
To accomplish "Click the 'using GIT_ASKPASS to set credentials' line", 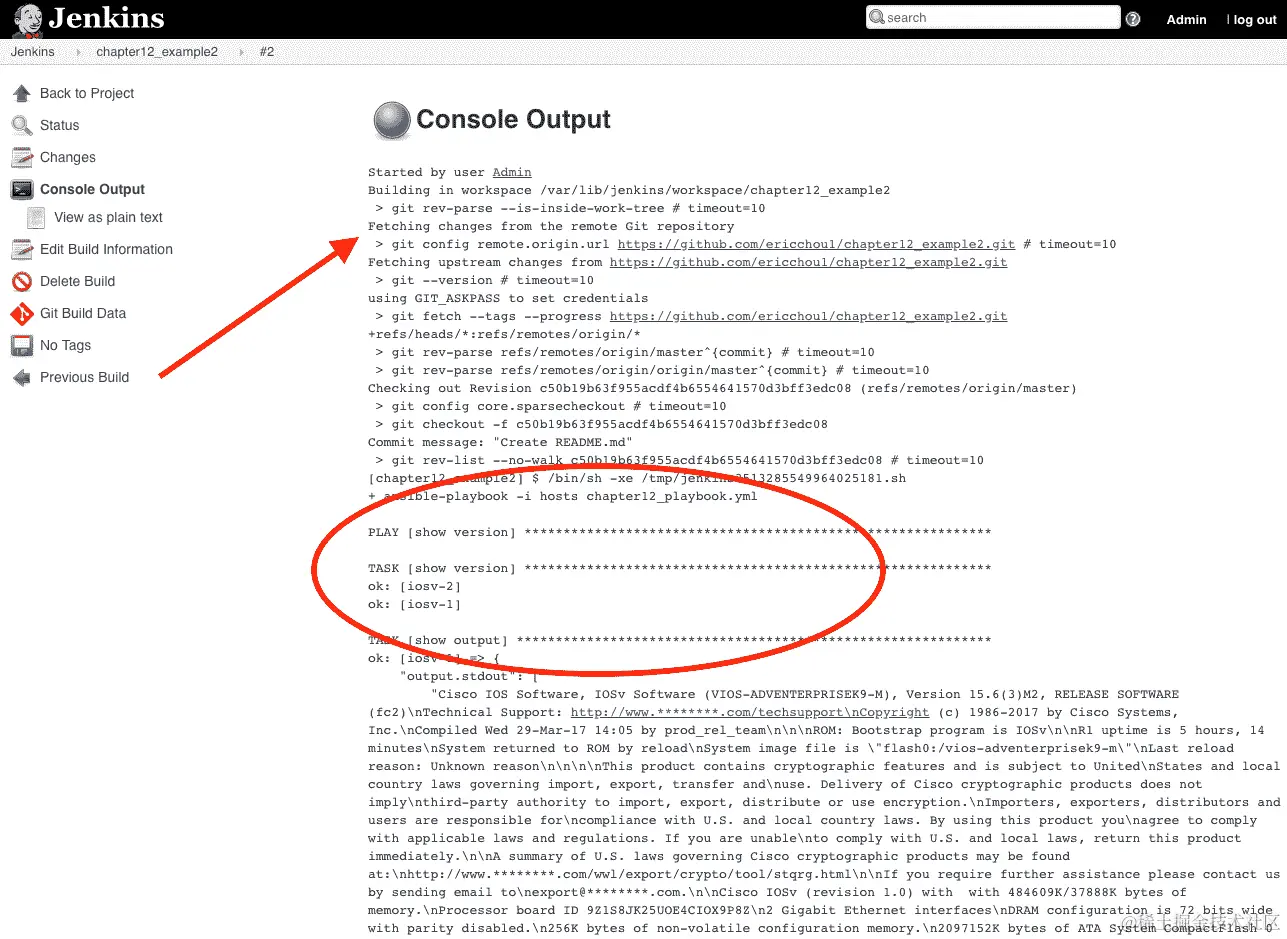I will 508,298.
